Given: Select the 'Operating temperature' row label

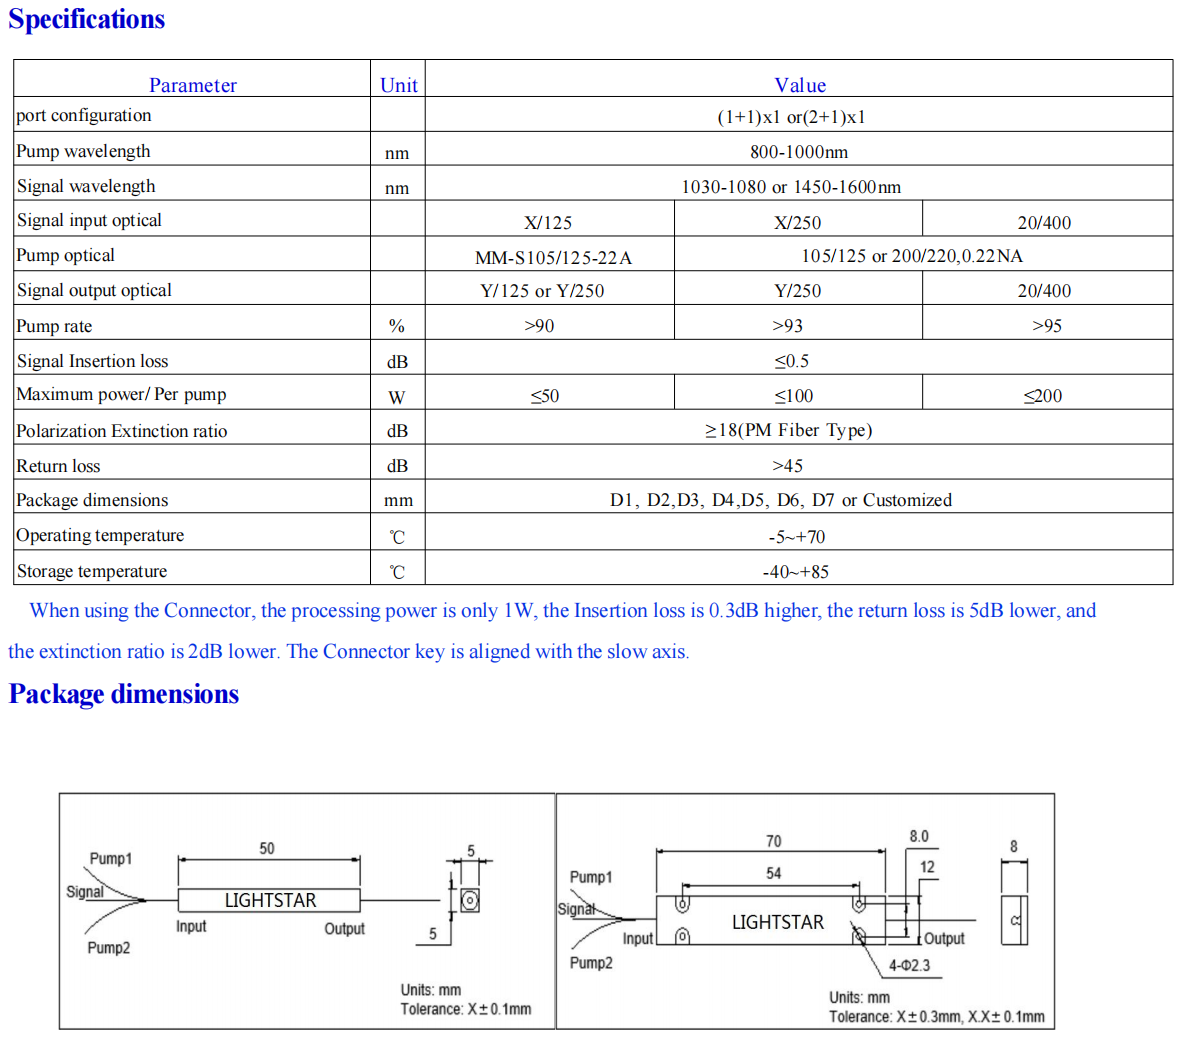Looking at the screenshot, I should [100, 535].
